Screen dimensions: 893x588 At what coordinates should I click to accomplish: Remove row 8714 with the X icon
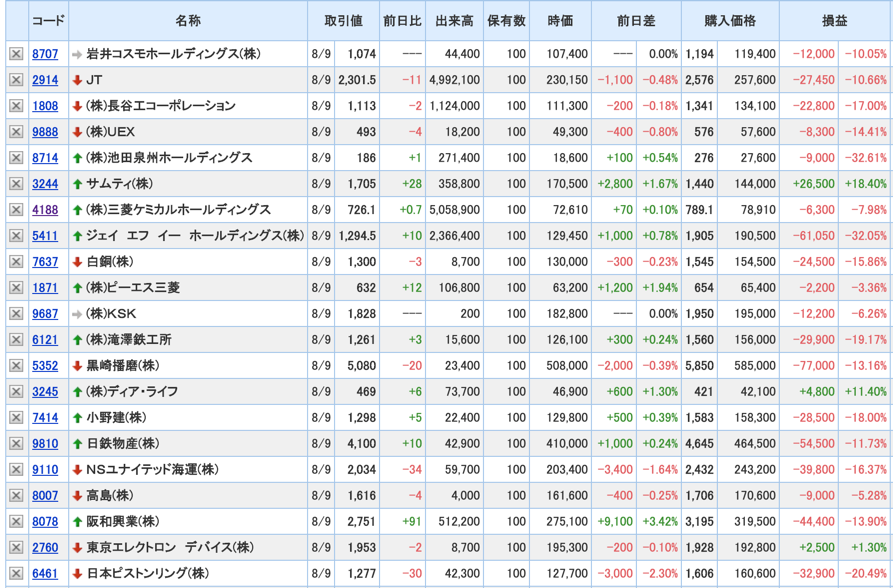coord(16,157)
